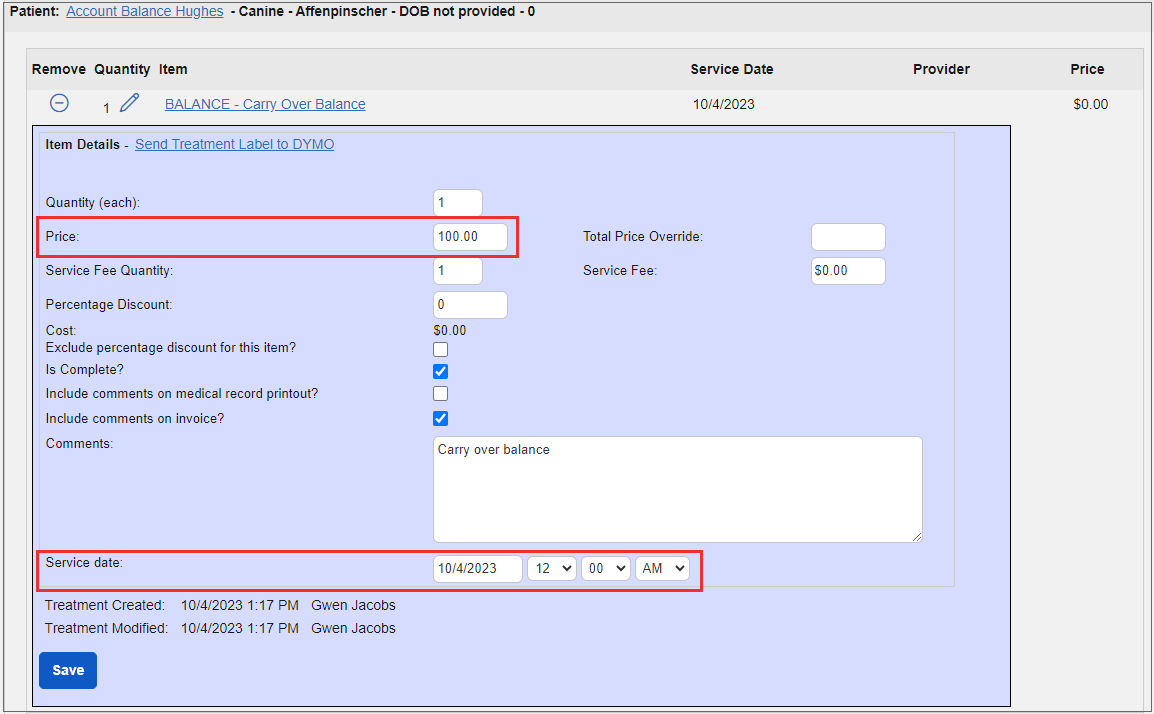Open BALANCE - Carry Over Balance item link
The height and width of the screenshot is (714, 1154).
(265, 105)
